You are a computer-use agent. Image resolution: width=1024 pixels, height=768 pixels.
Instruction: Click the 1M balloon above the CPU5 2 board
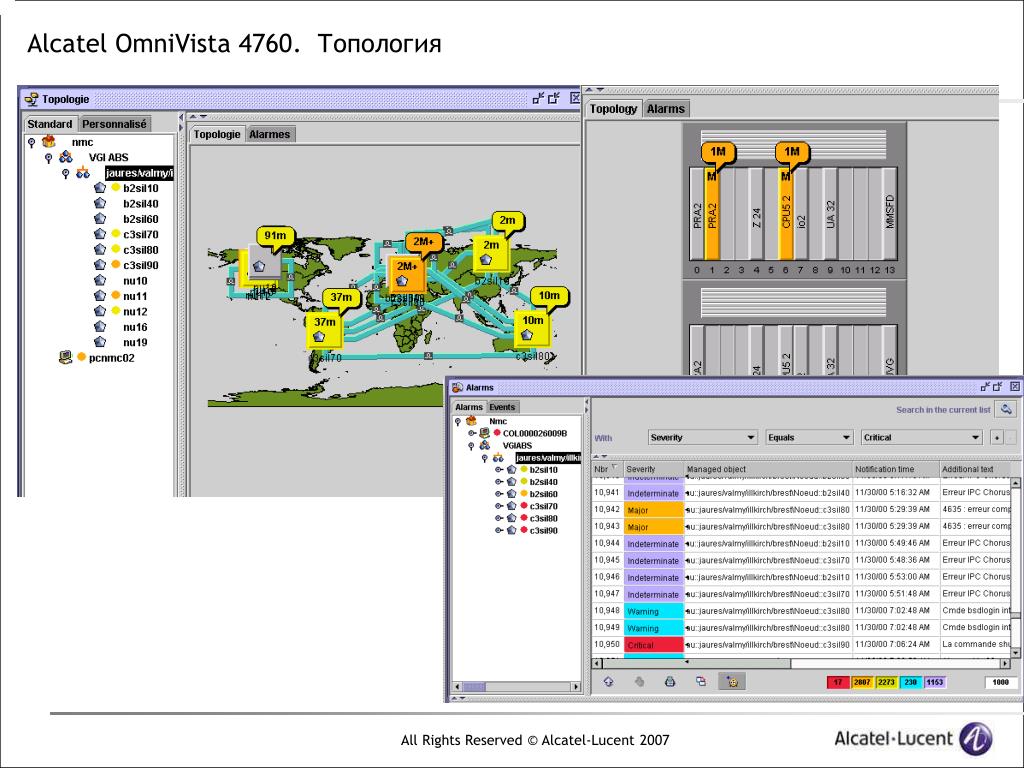pos(792,152)
